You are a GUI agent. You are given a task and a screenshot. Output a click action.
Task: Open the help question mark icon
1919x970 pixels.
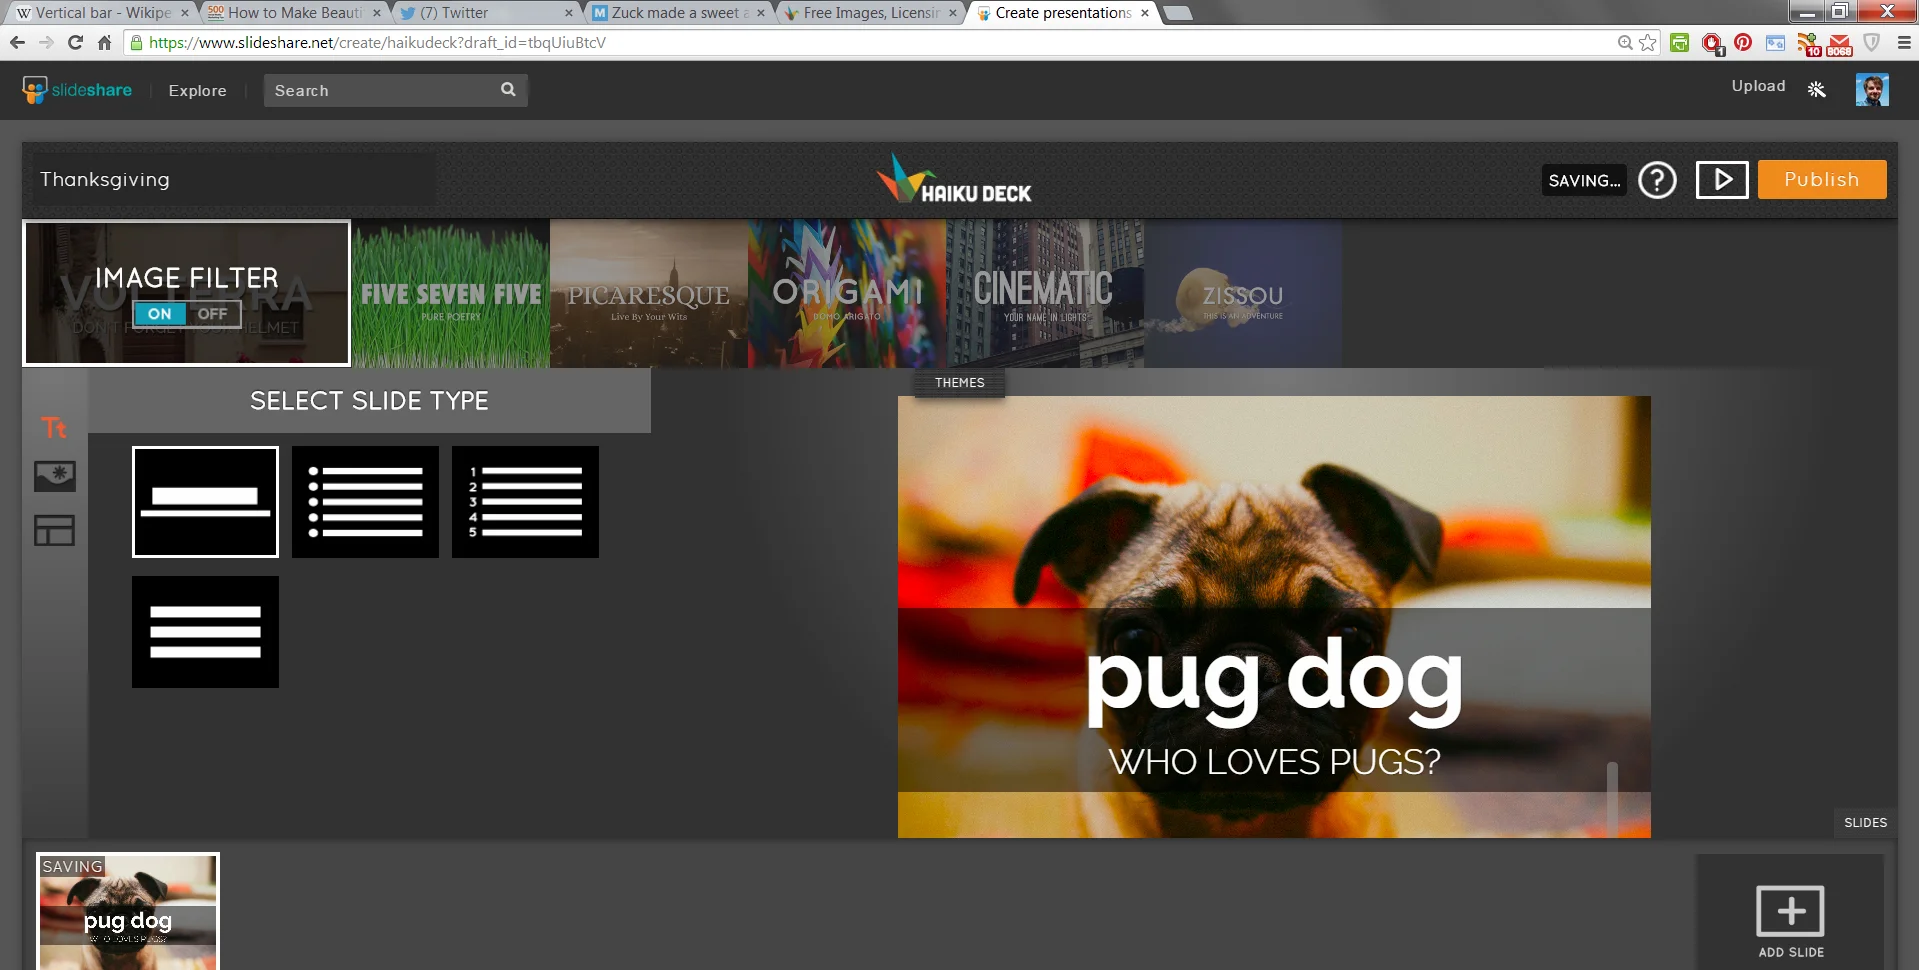[x=1657, y=180]
